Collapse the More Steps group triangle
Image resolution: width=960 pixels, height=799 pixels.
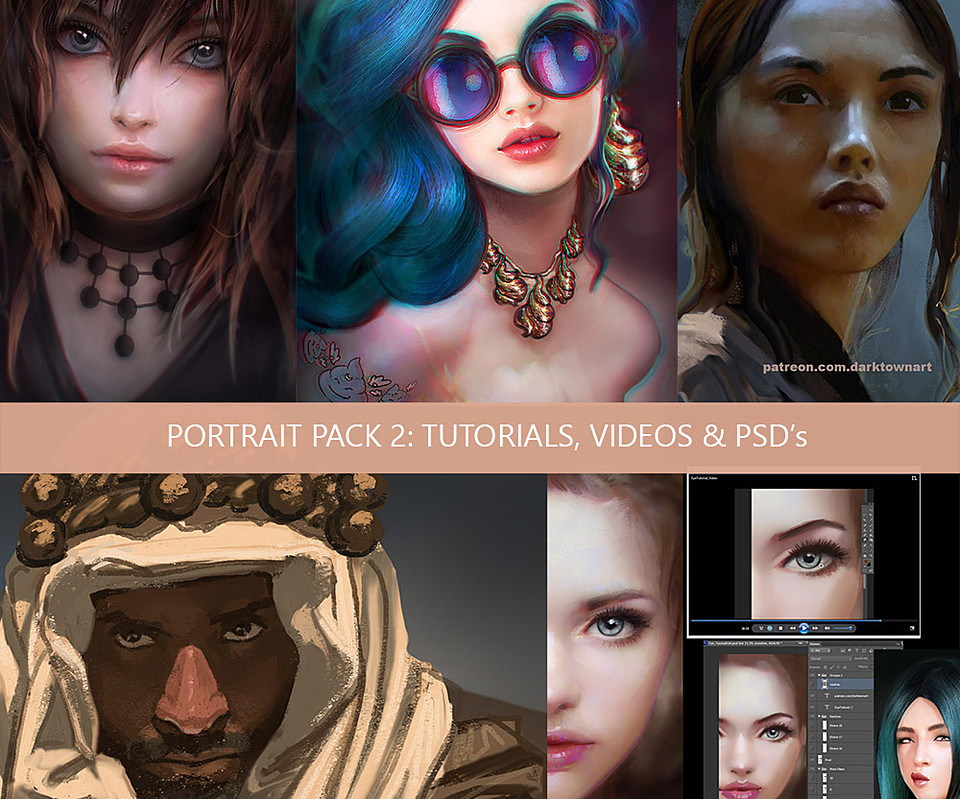818,767
